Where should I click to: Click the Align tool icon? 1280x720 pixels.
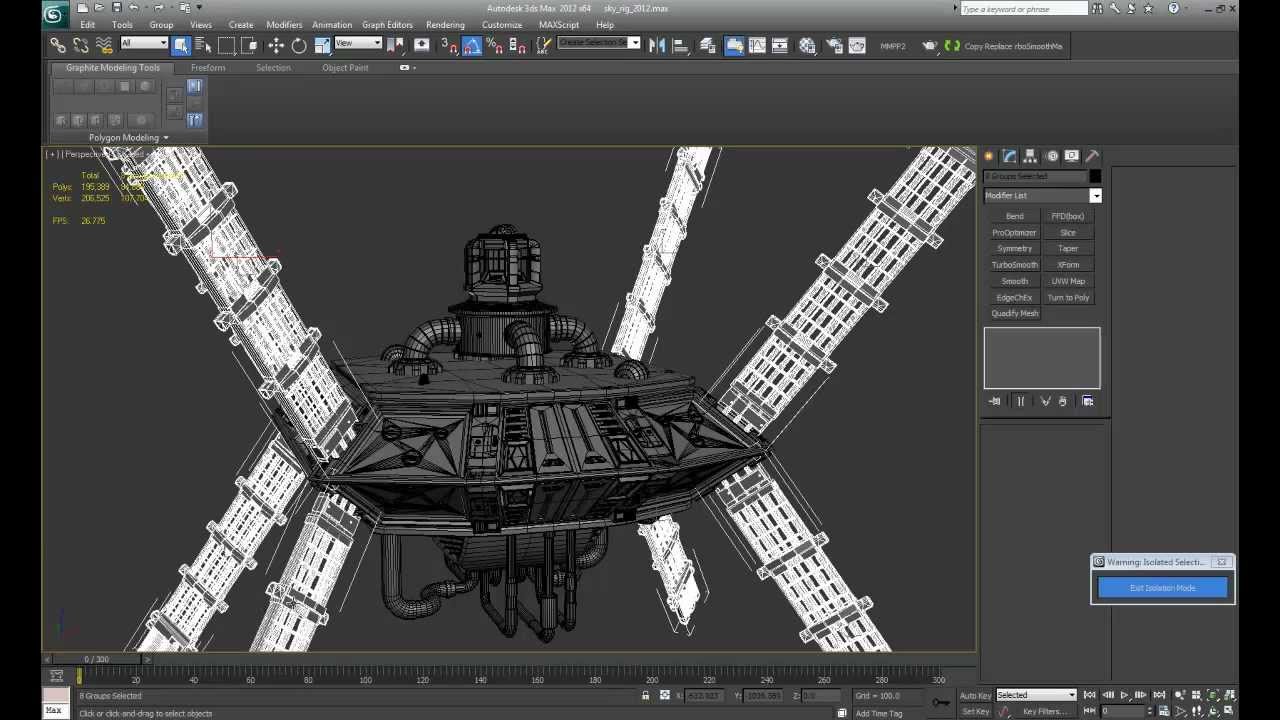click(x=680, y=45)
